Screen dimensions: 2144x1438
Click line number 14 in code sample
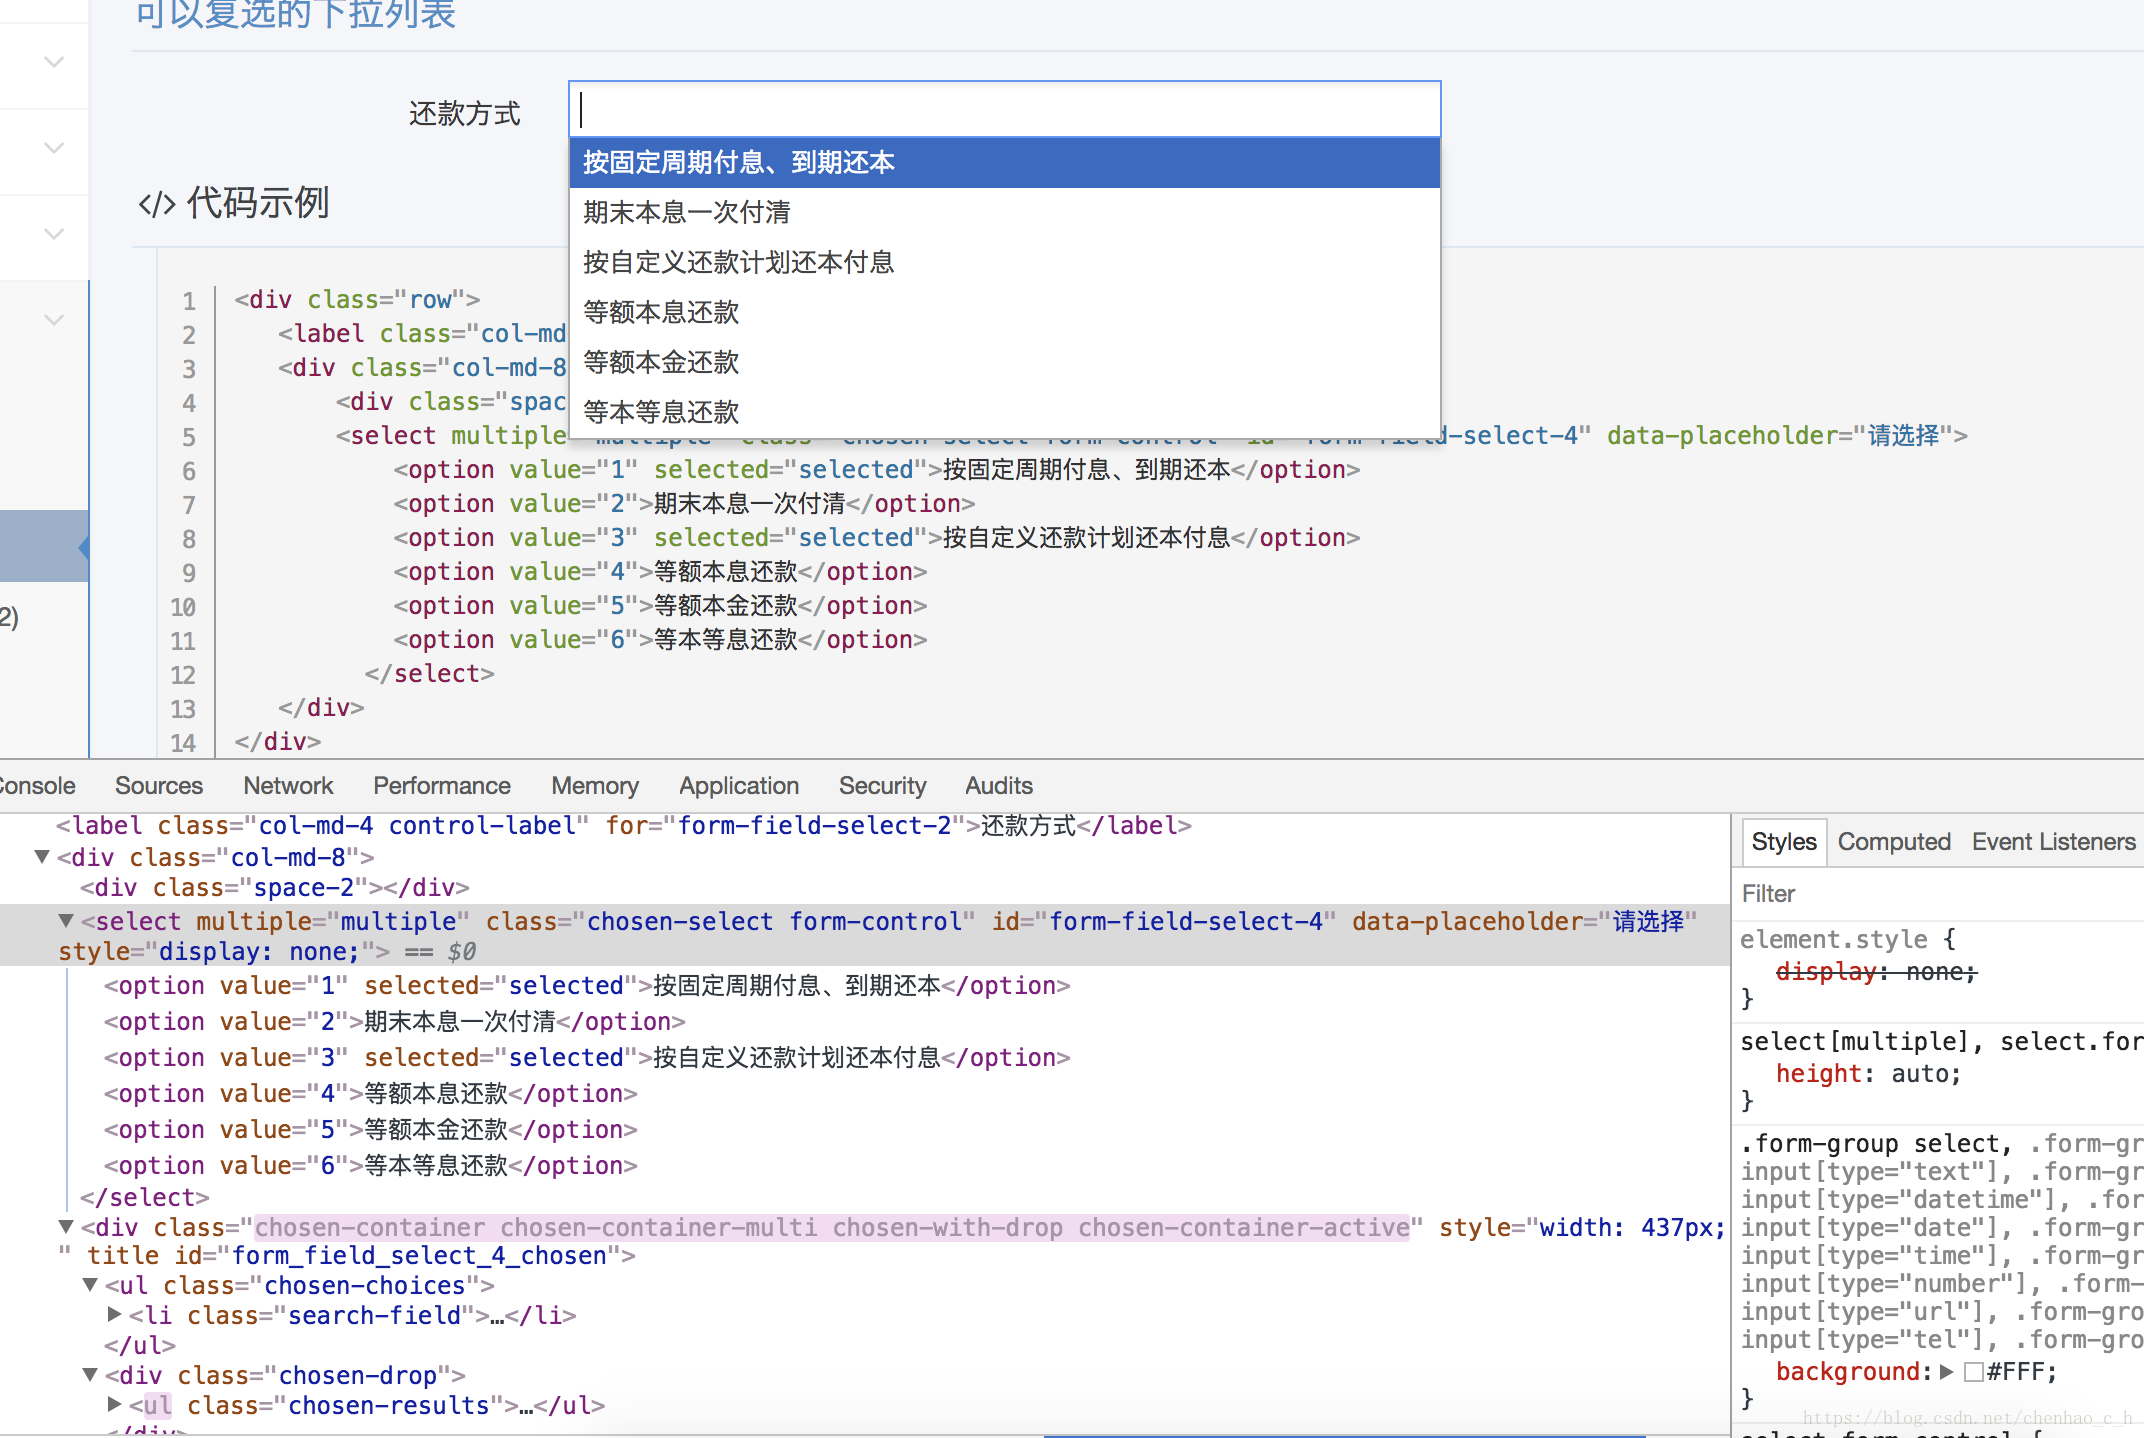pos(183,743)
